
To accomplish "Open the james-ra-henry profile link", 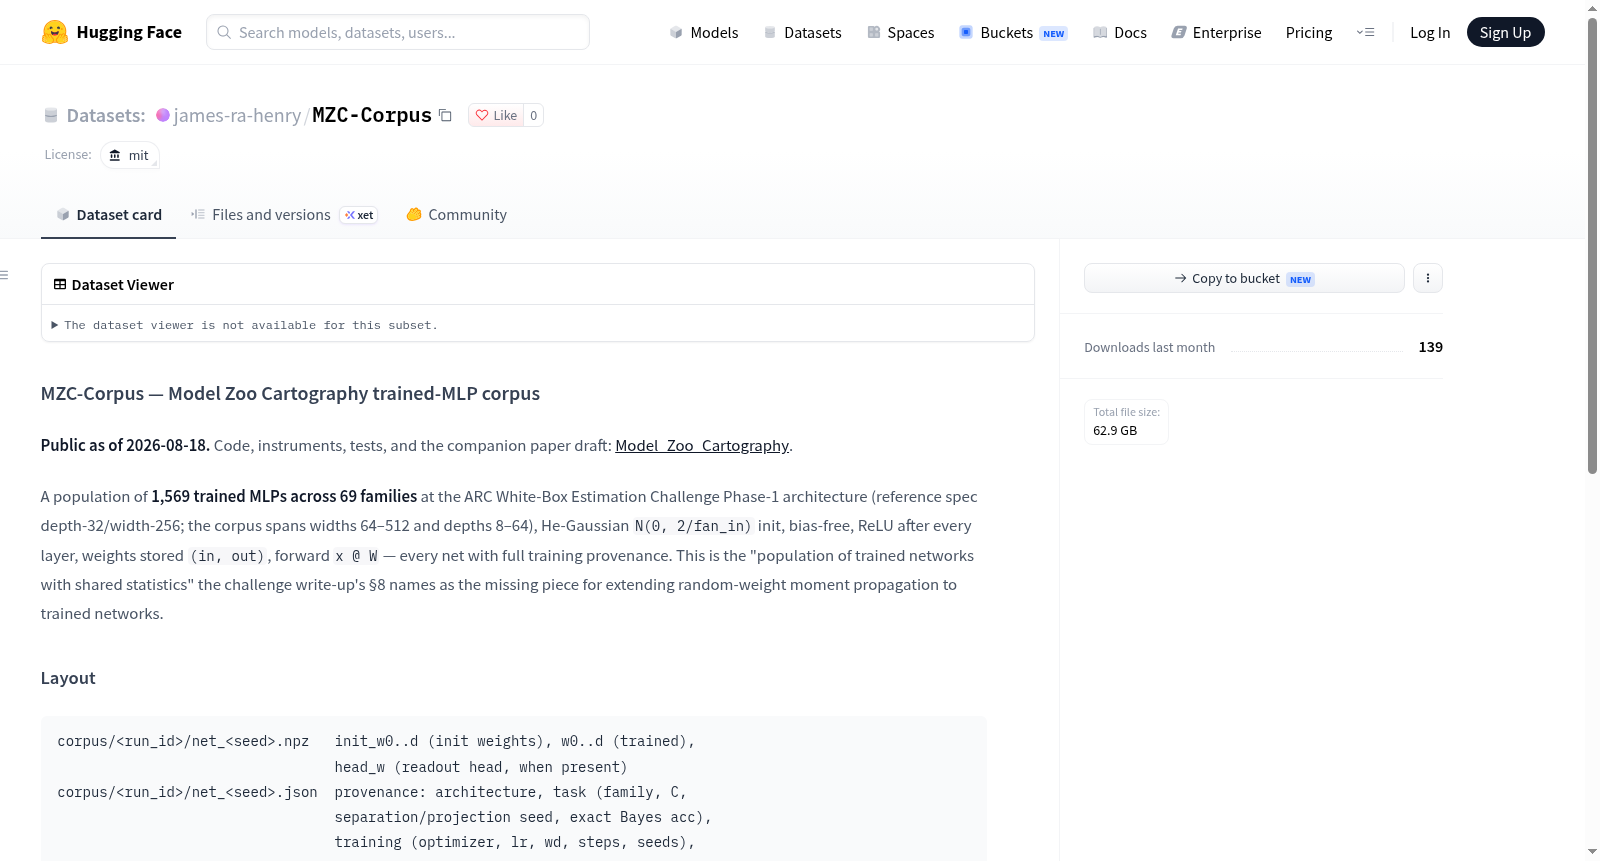I will [237, 115].
